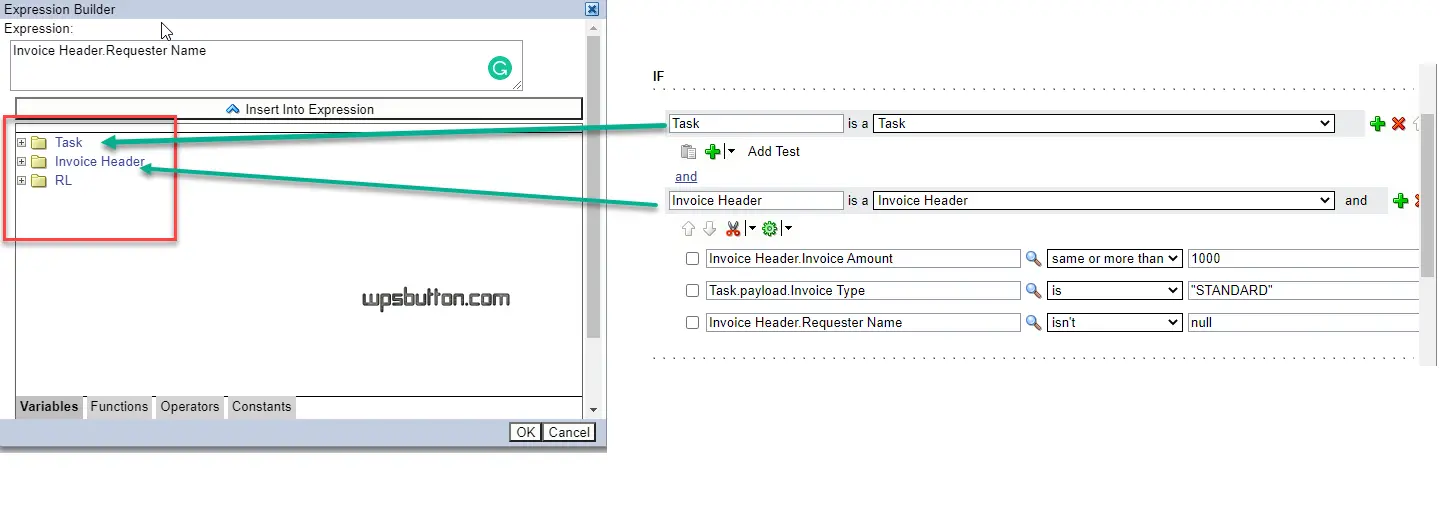The width and height of the screenshot is (1440, 507).
Task: Click the move up arrow icon
Action: (688, 229)
